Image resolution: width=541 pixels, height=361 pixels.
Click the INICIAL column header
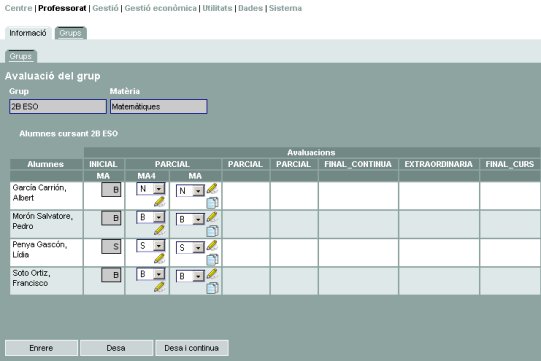104,164
